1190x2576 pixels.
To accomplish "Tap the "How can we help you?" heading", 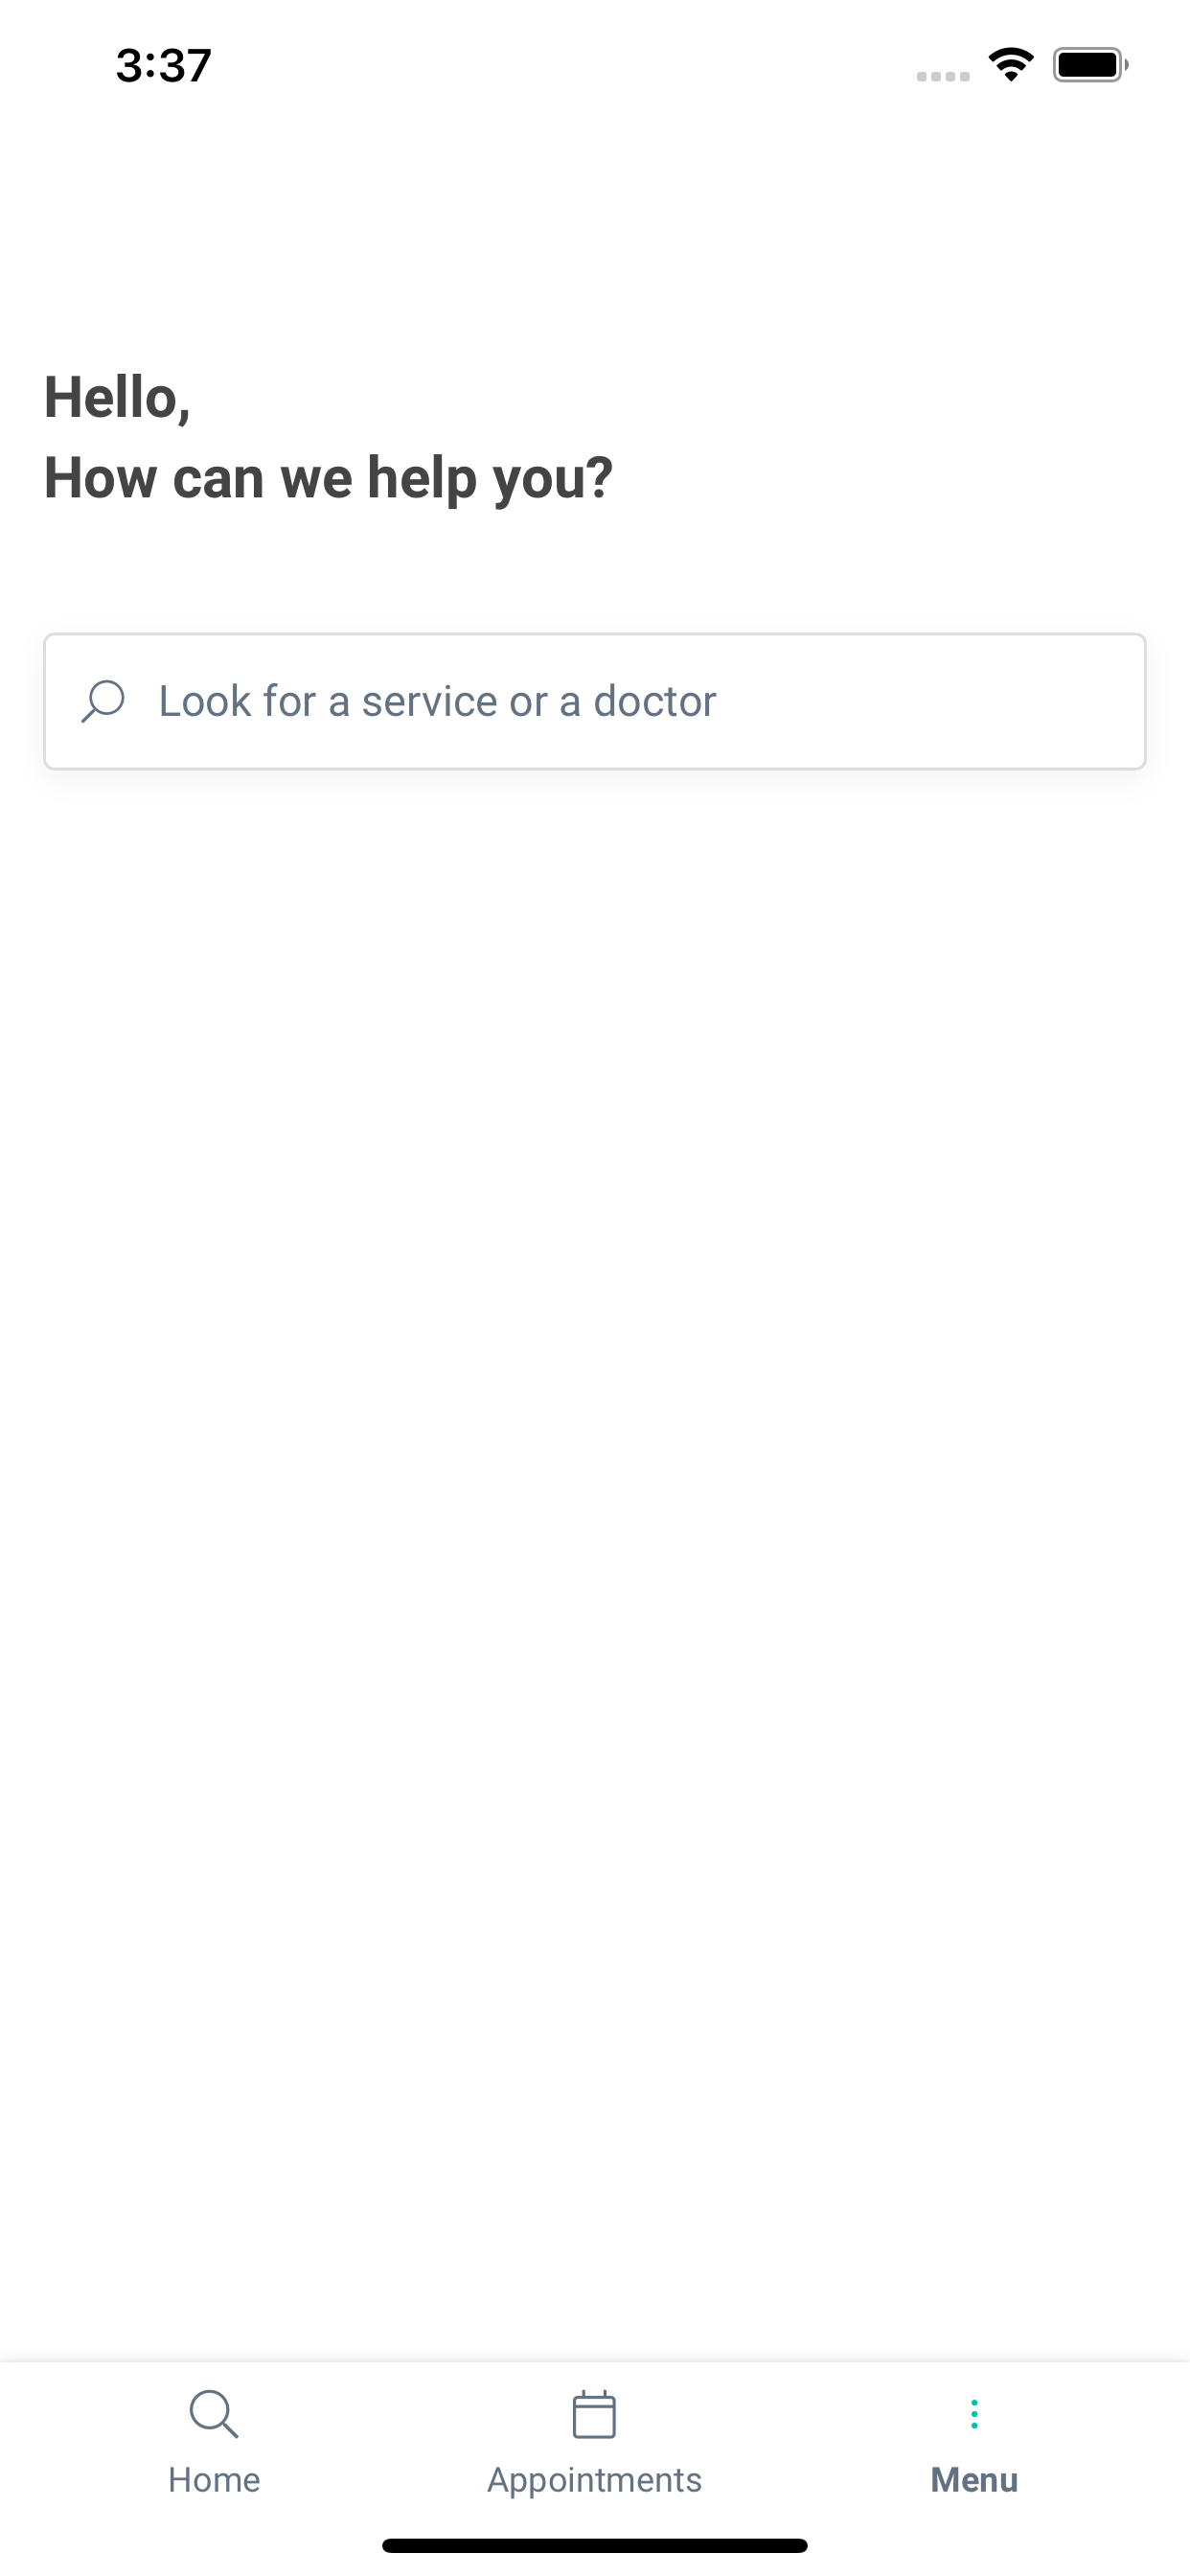I will pos(328,478).
